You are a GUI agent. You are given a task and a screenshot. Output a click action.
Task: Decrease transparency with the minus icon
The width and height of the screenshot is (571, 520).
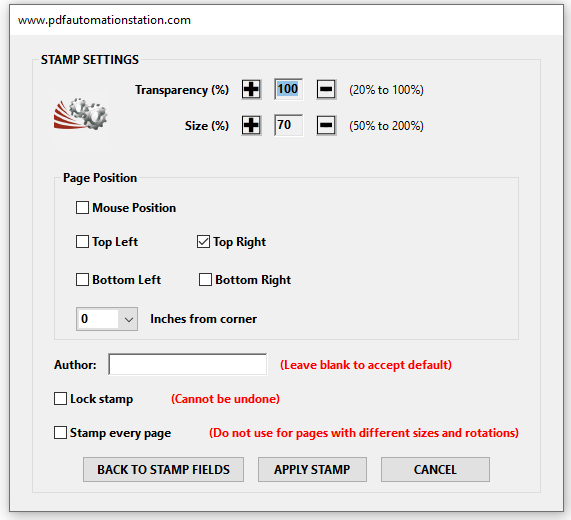coord(326,89)
